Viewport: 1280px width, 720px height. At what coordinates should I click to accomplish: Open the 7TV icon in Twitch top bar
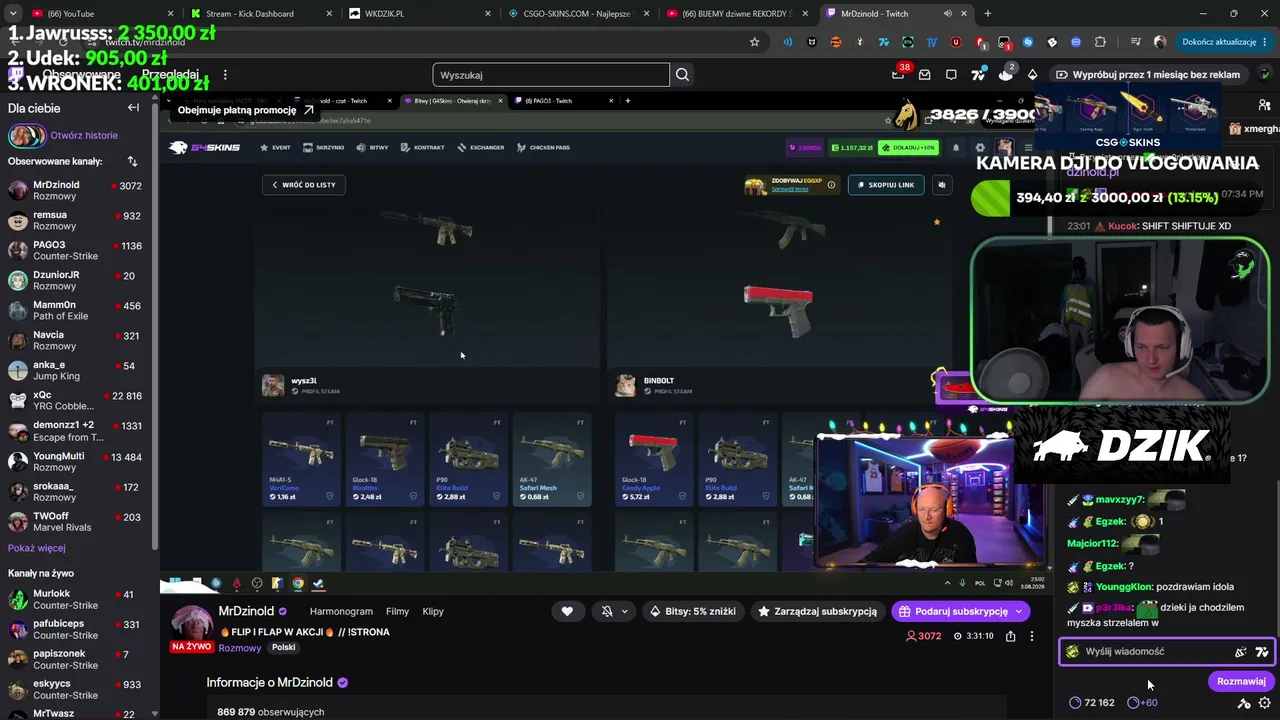click(978, 75)
